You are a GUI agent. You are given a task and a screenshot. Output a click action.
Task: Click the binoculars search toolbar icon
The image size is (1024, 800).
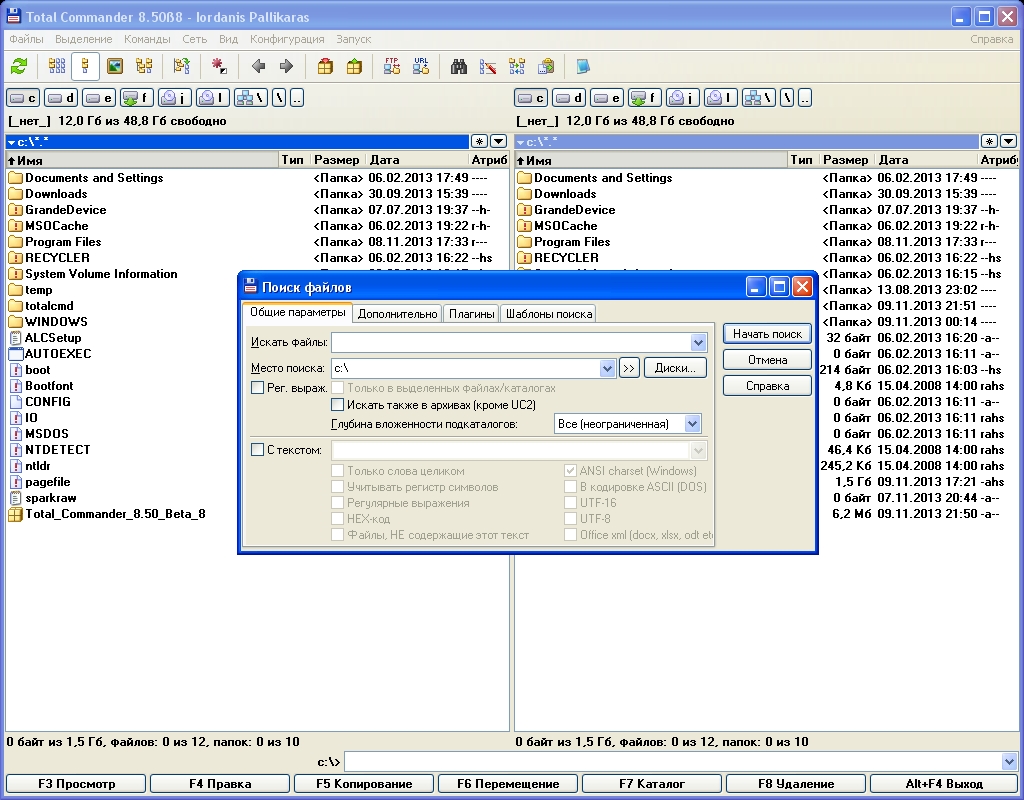[459, 67]
